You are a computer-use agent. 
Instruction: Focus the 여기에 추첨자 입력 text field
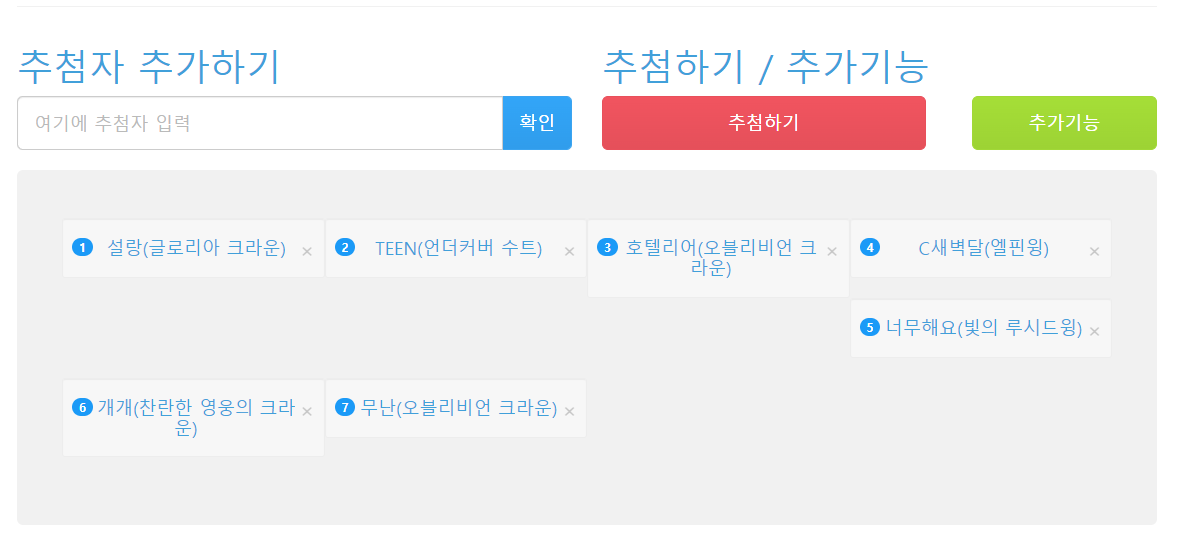pyautogui.click(x=260, y=123)
